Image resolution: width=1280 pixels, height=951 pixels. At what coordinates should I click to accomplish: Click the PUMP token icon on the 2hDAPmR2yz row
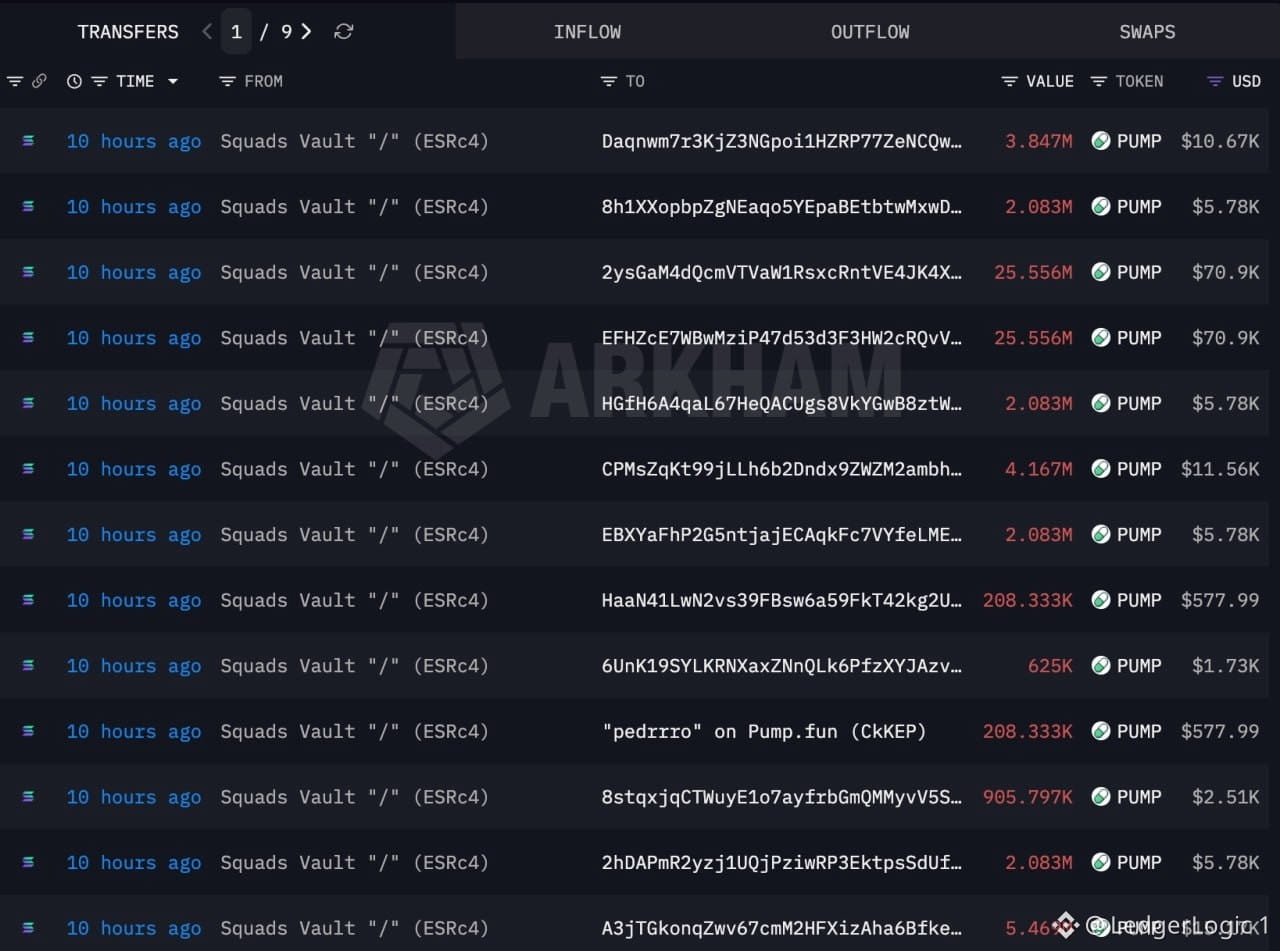1101,862
